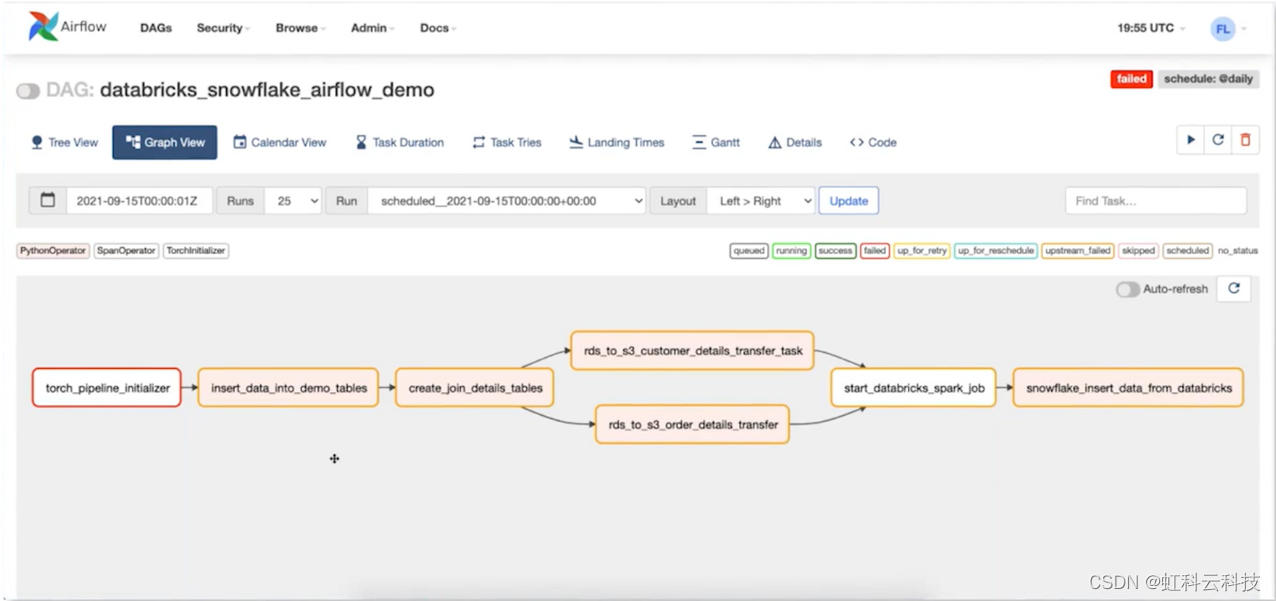The width and height of the screenshot is (1276, 601).
Task: Trigger DAG with the play icon
Action: (x=1190, y=141)
